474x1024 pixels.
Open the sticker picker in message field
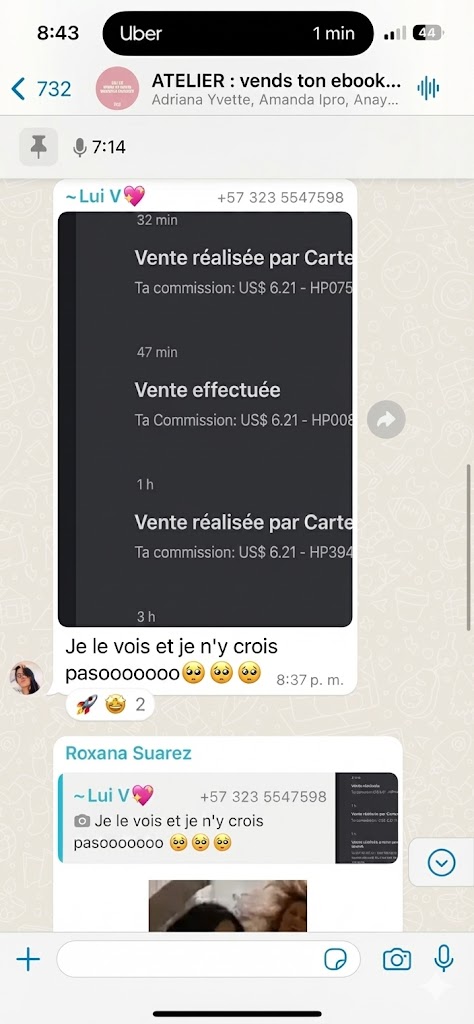[x=336, y=959]
